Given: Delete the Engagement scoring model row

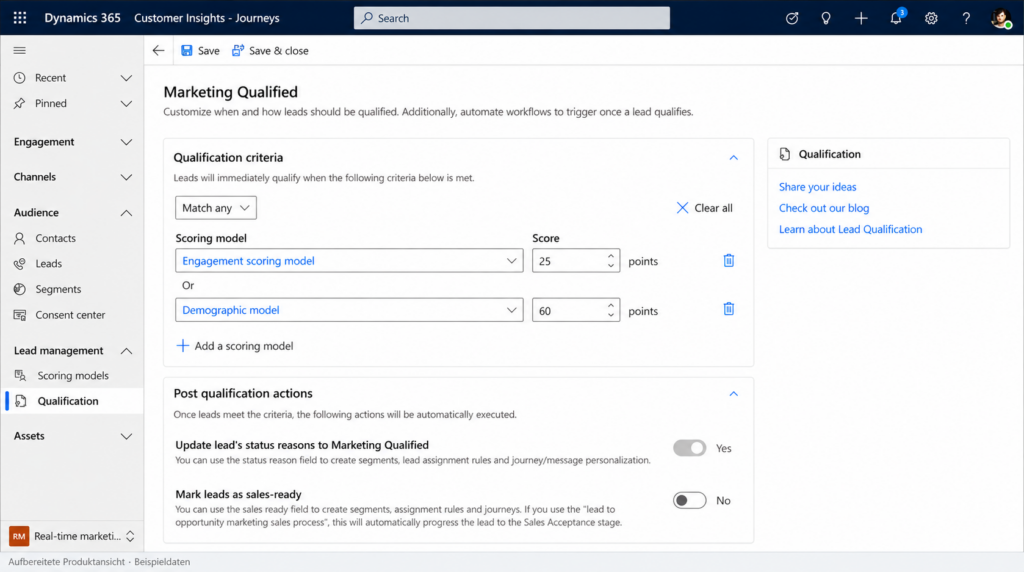Looking at the screenshot, I should 729,261.
